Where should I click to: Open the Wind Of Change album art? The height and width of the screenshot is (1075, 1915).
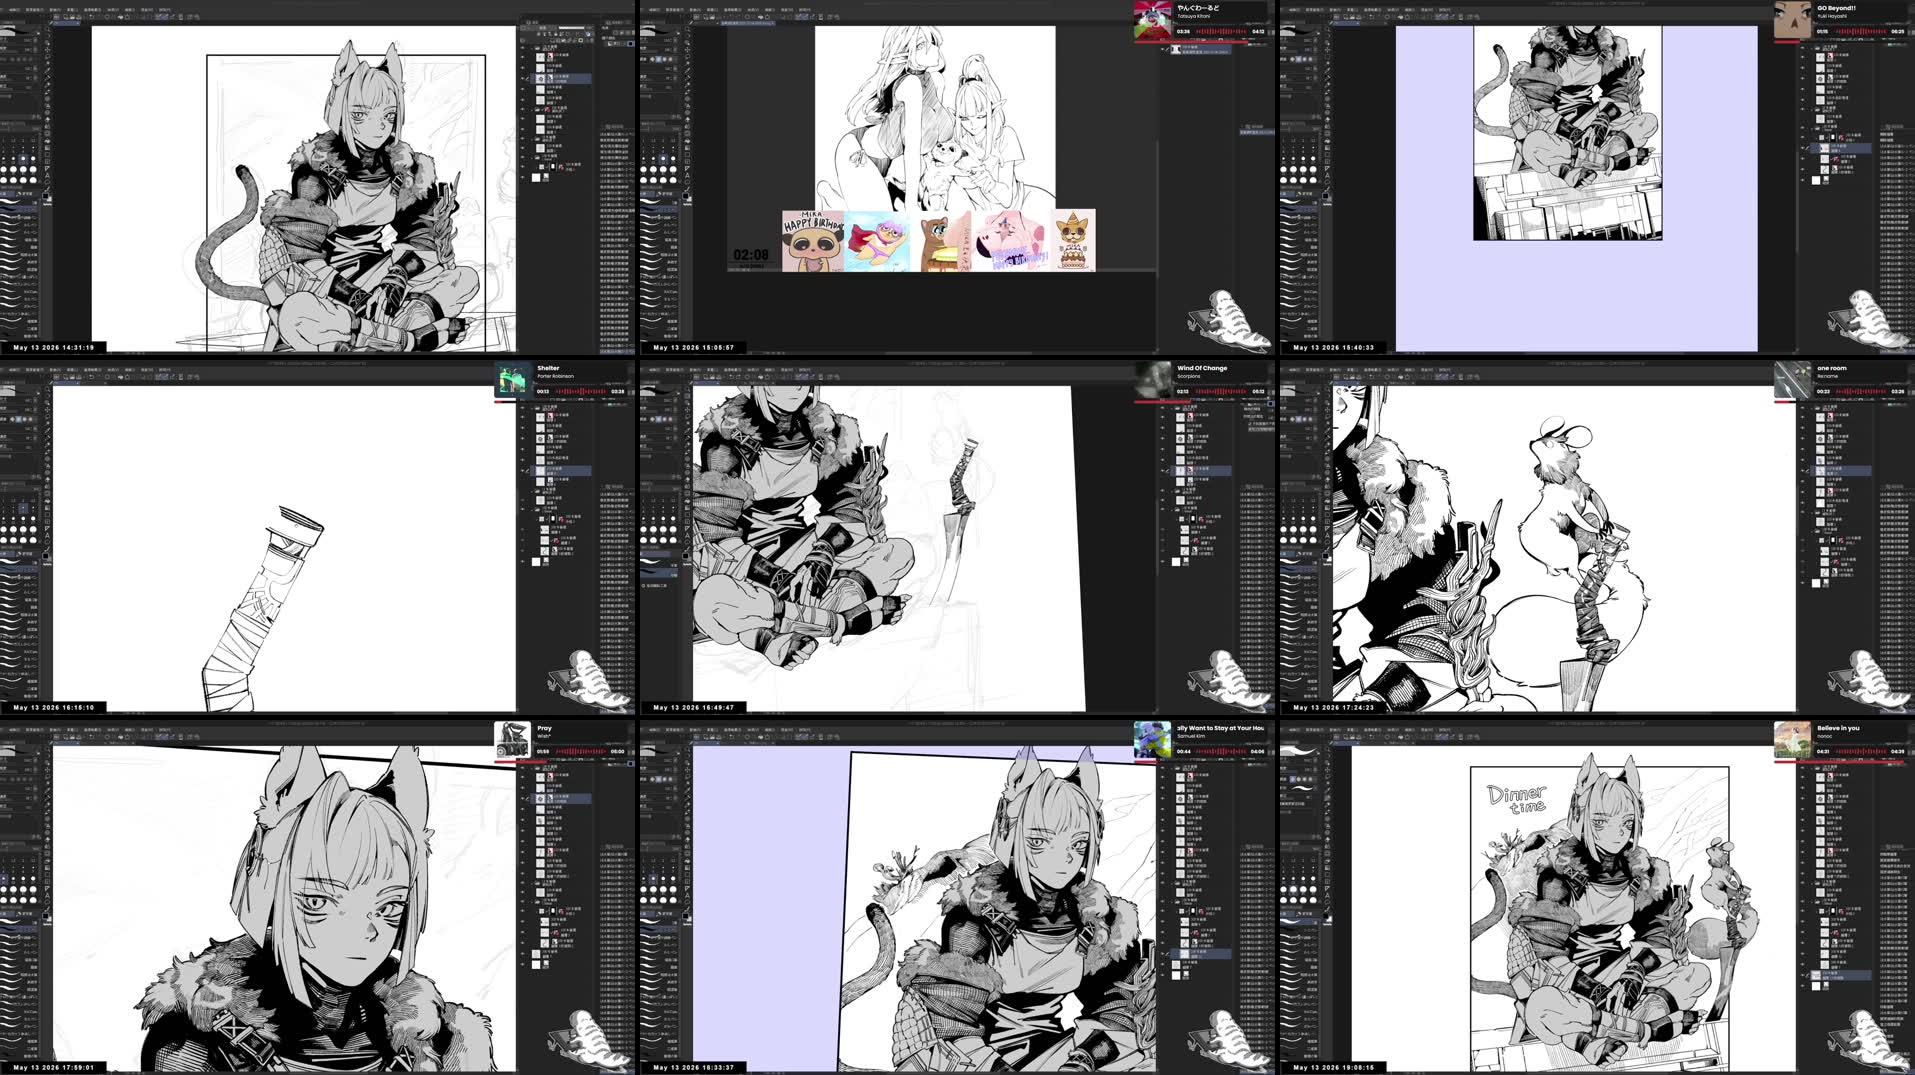[1154, 380]
